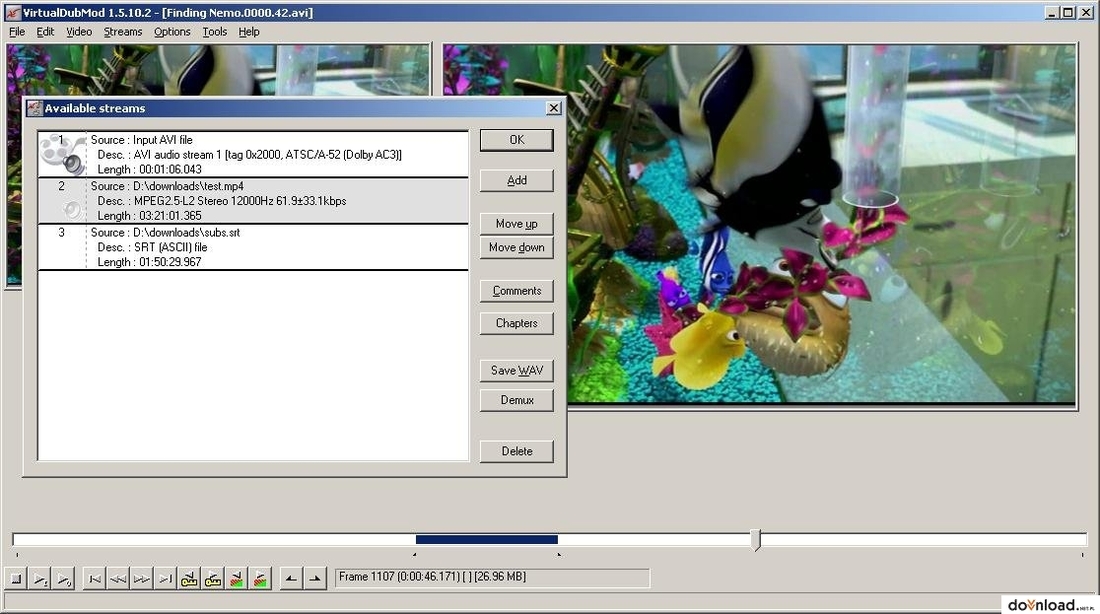The image size is (1100, 614).
Task: Set selection start mark-in
Action: (290, 579)
